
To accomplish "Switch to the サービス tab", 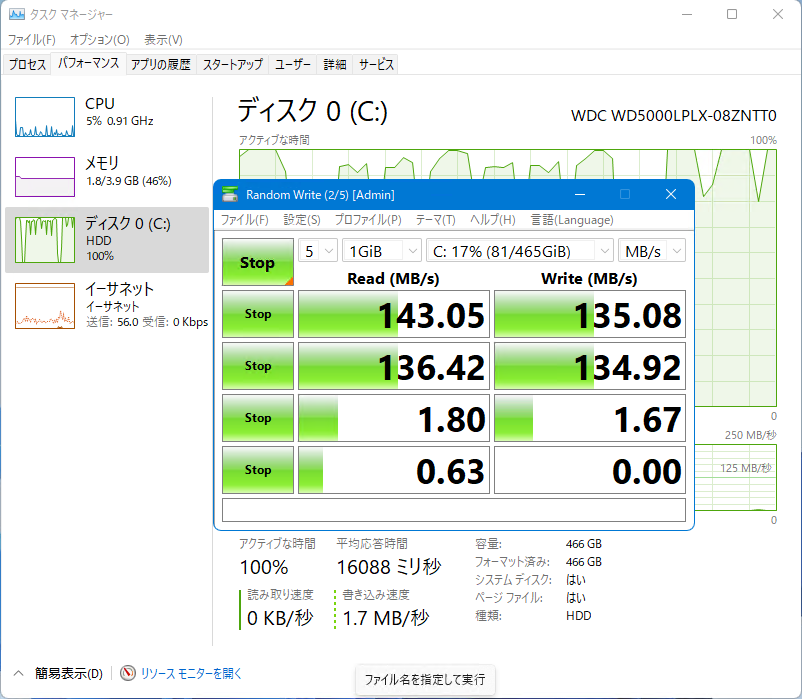I will (x=376, y=64).
